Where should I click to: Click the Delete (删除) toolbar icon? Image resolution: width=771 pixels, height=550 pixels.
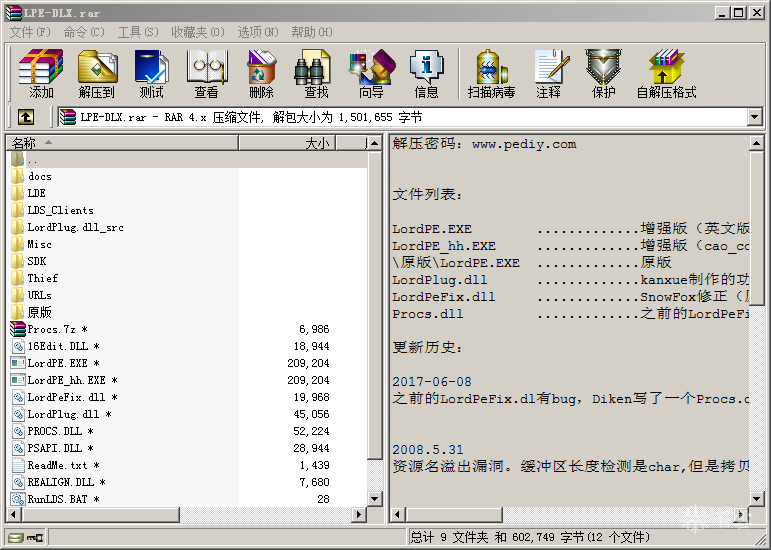[x=261, y=66]
